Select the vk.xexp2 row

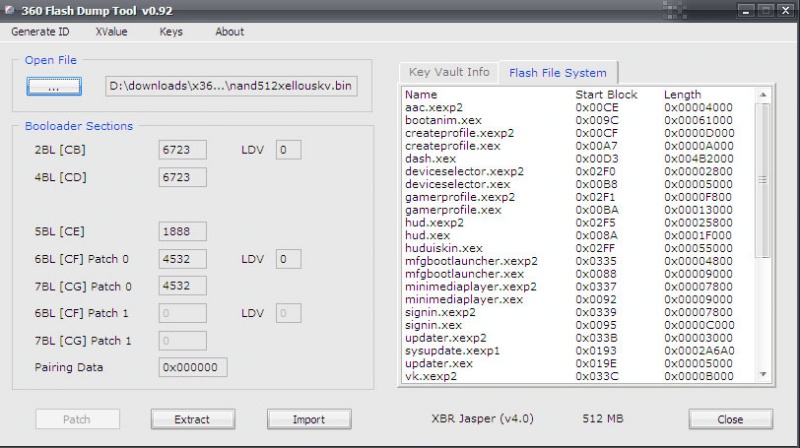(x=578, y=377)
